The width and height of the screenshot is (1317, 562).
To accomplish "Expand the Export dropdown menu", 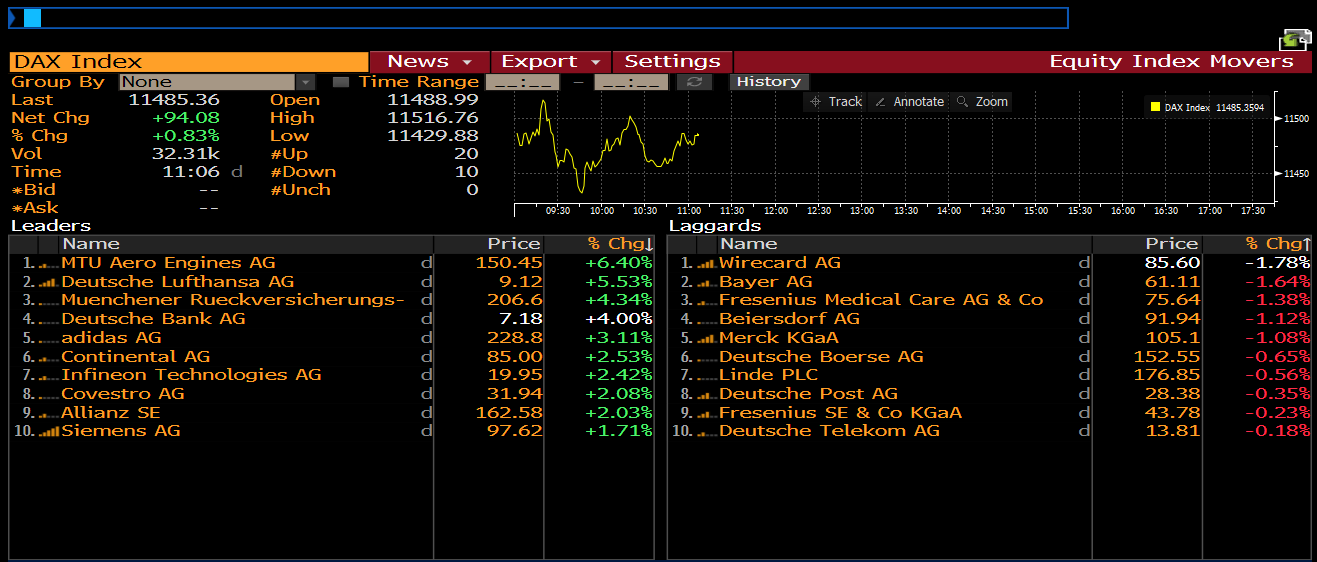I will [551, 62].
